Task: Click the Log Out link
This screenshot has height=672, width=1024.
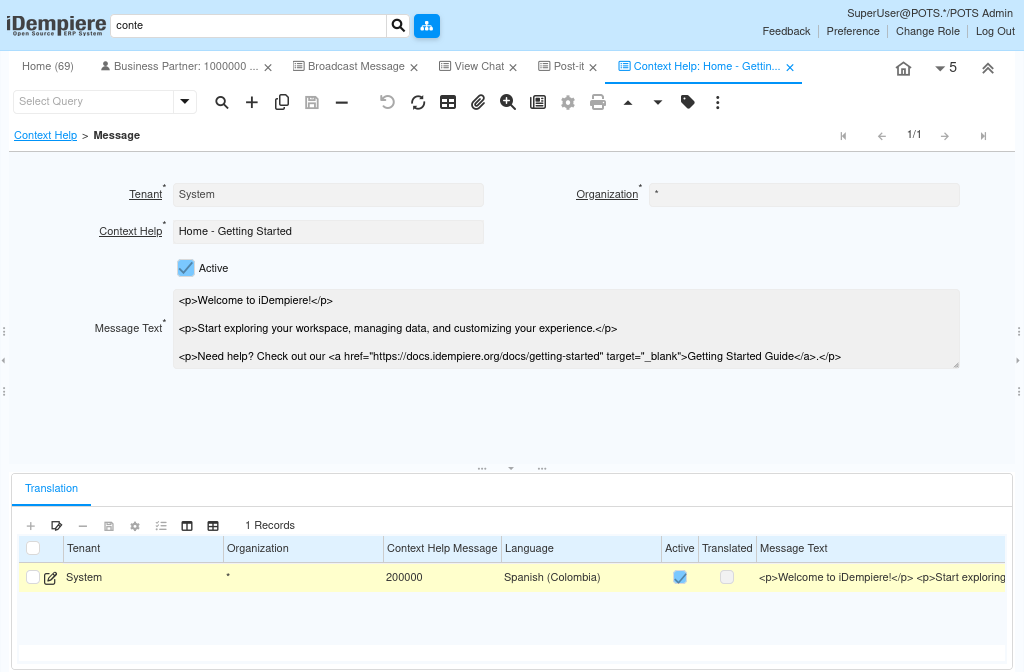Action: (x=995, y=31)
